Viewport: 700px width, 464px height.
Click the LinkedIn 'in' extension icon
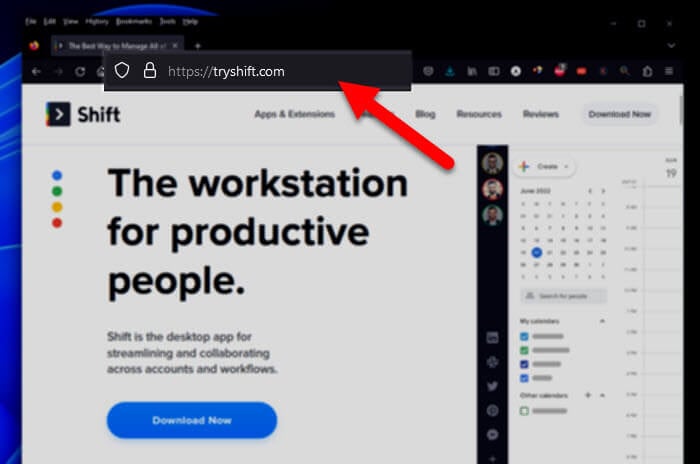click(472, 71)
